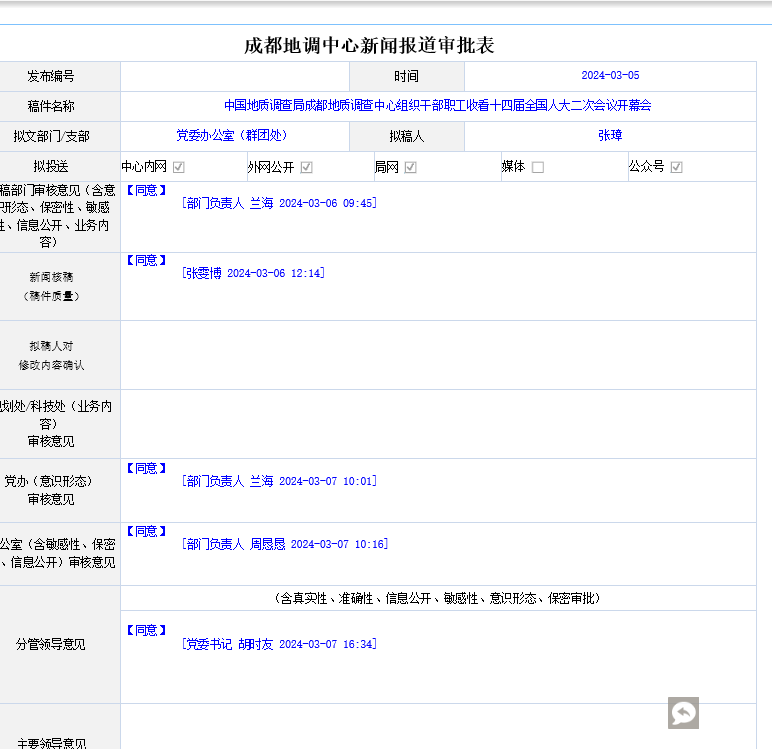Uncheck the 局网 checkbox

pyautogui.click(x=411, y=168)
